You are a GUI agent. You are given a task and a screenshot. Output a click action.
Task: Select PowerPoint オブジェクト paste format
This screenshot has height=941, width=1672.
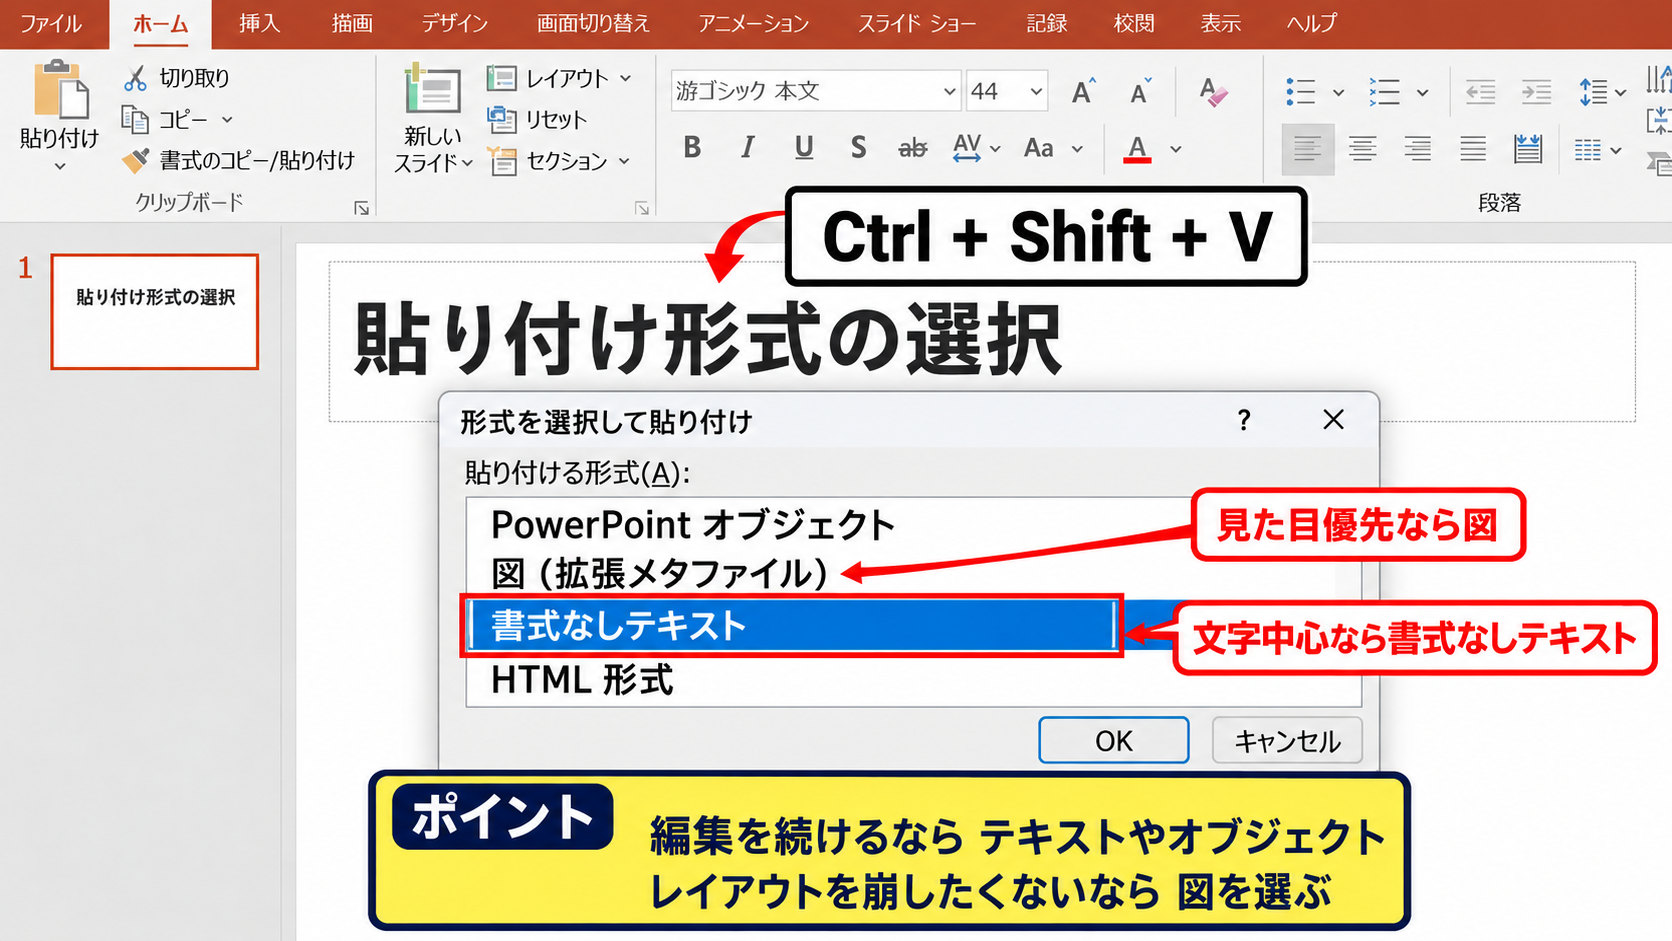(x=692, y=524)
